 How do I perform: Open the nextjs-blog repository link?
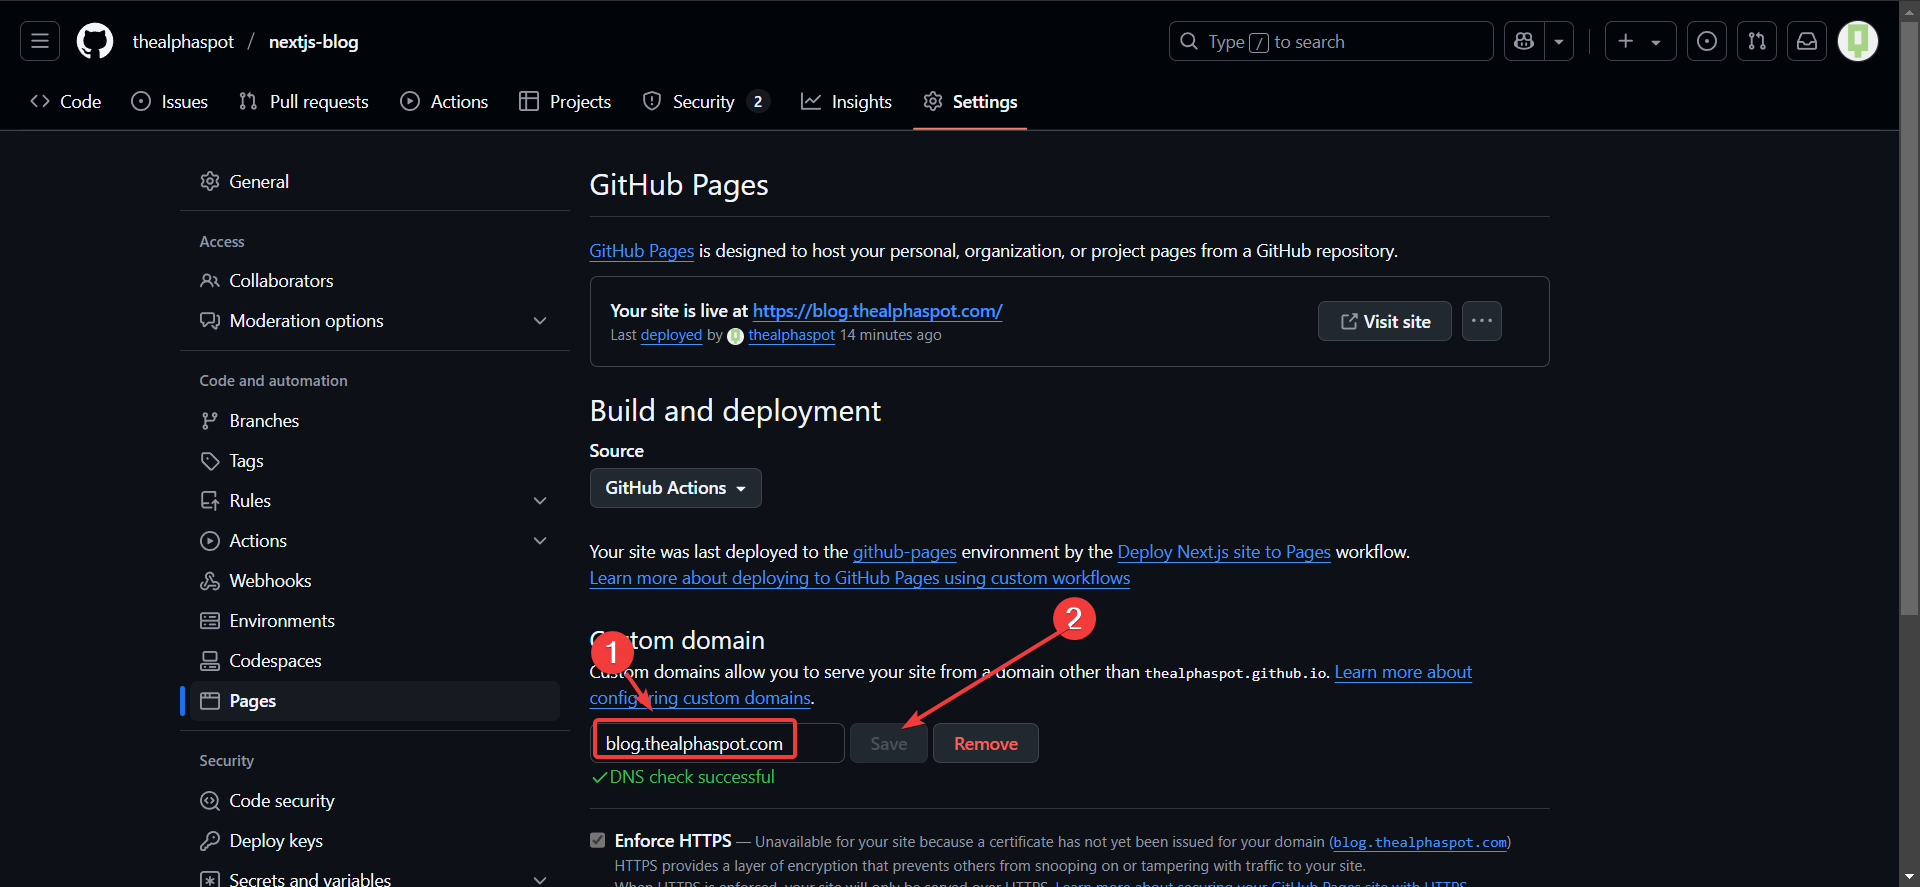tap(313, 42)
